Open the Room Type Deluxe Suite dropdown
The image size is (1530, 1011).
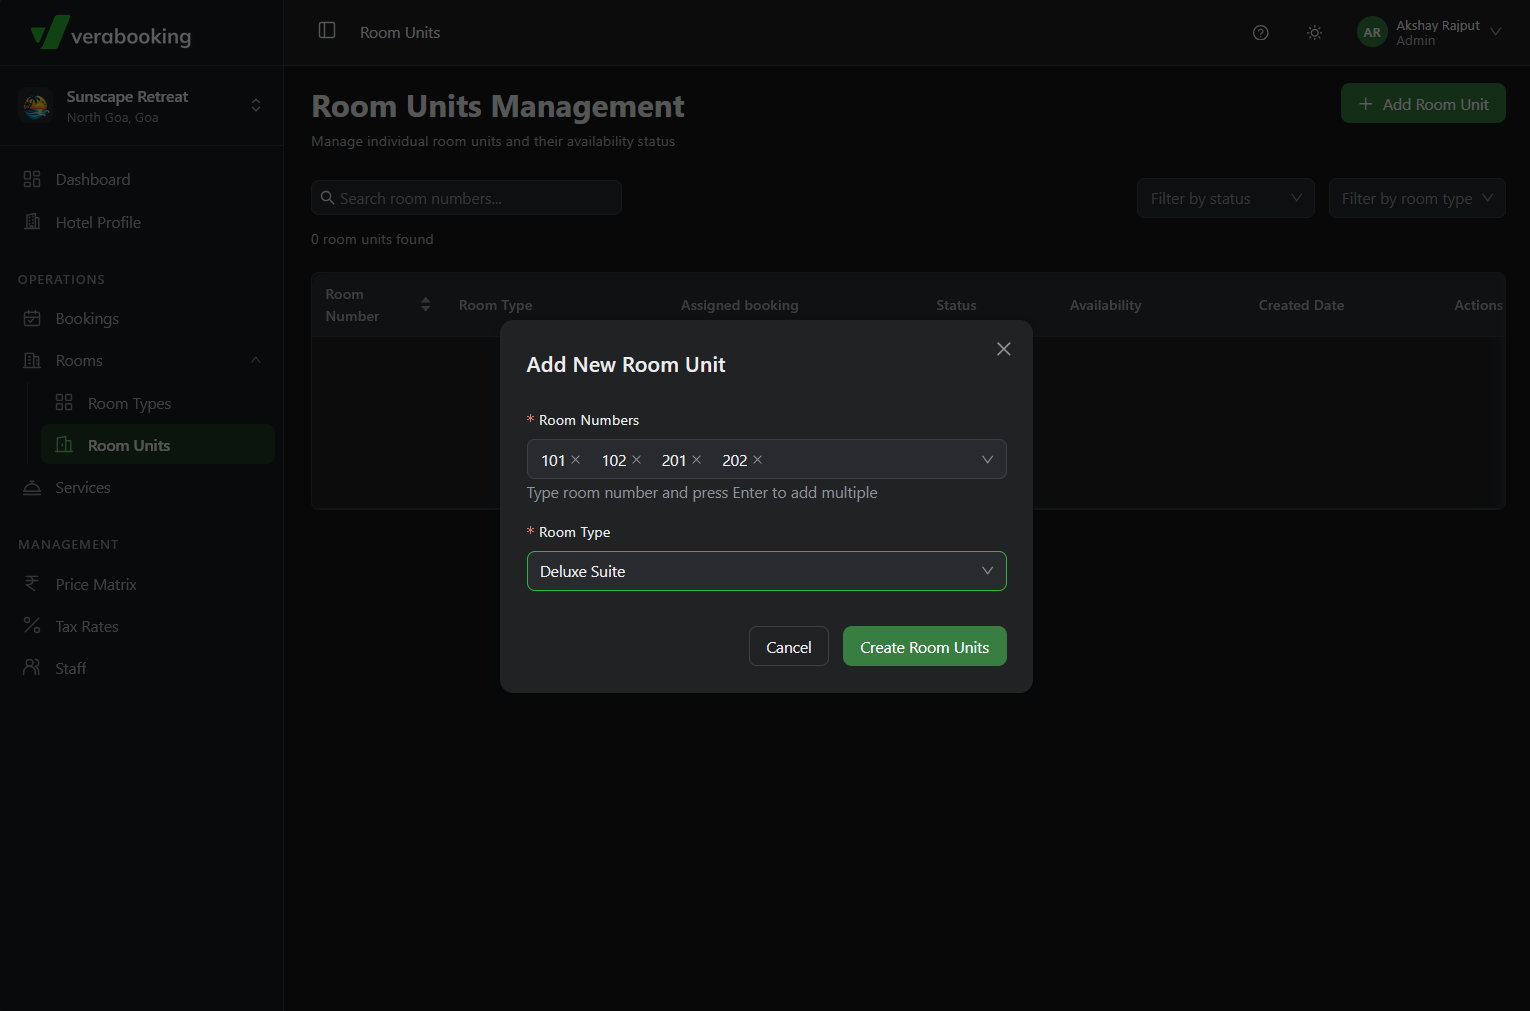[x=766, y=571]
